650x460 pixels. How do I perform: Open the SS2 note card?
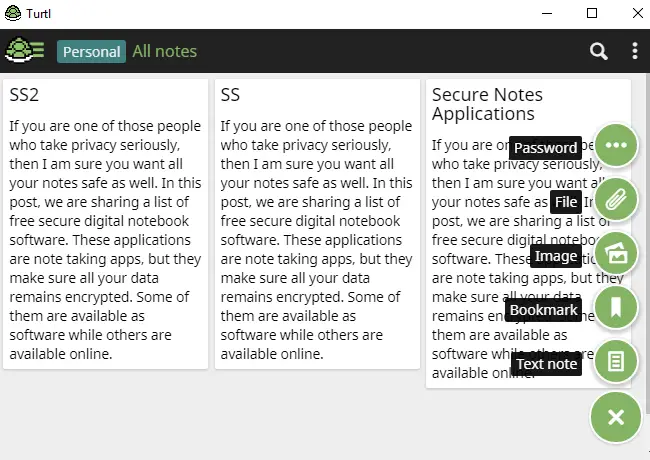click(105, 224)
